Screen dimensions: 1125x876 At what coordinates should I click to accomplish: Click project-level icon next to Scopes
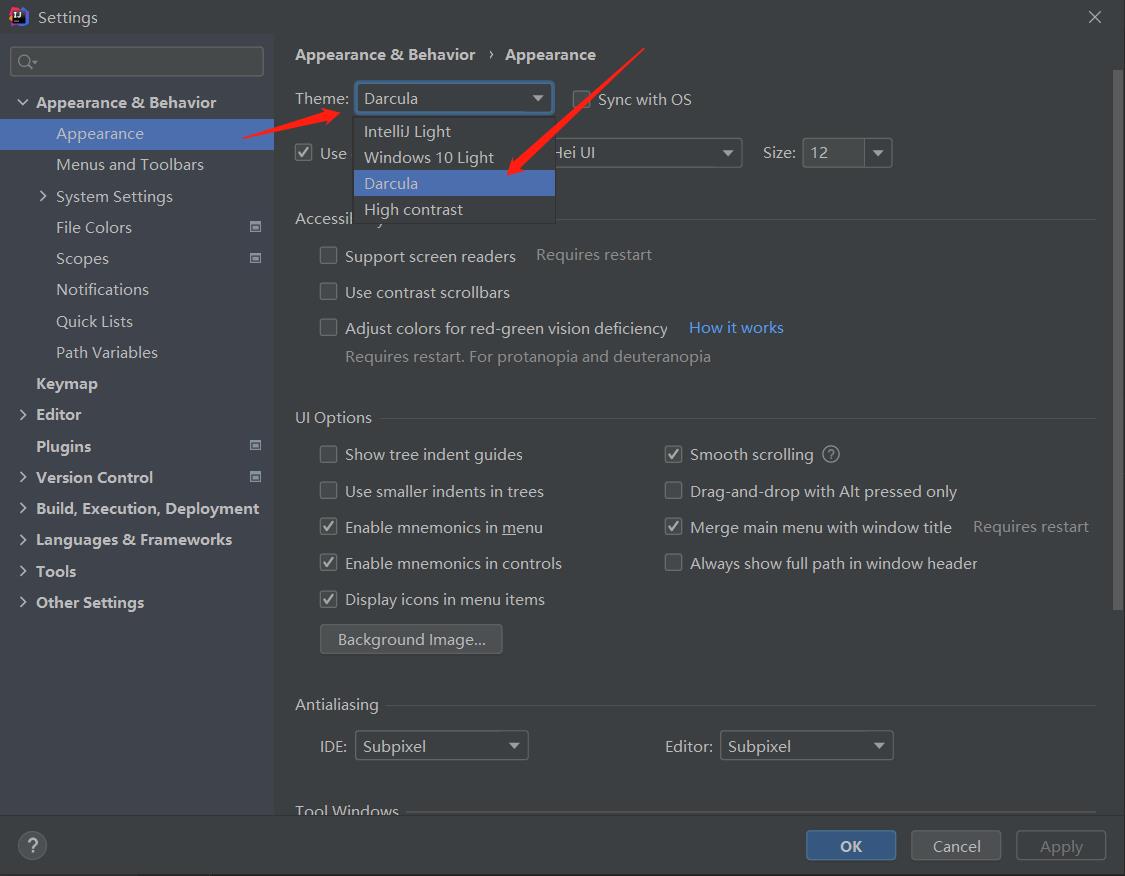point(255,258)
